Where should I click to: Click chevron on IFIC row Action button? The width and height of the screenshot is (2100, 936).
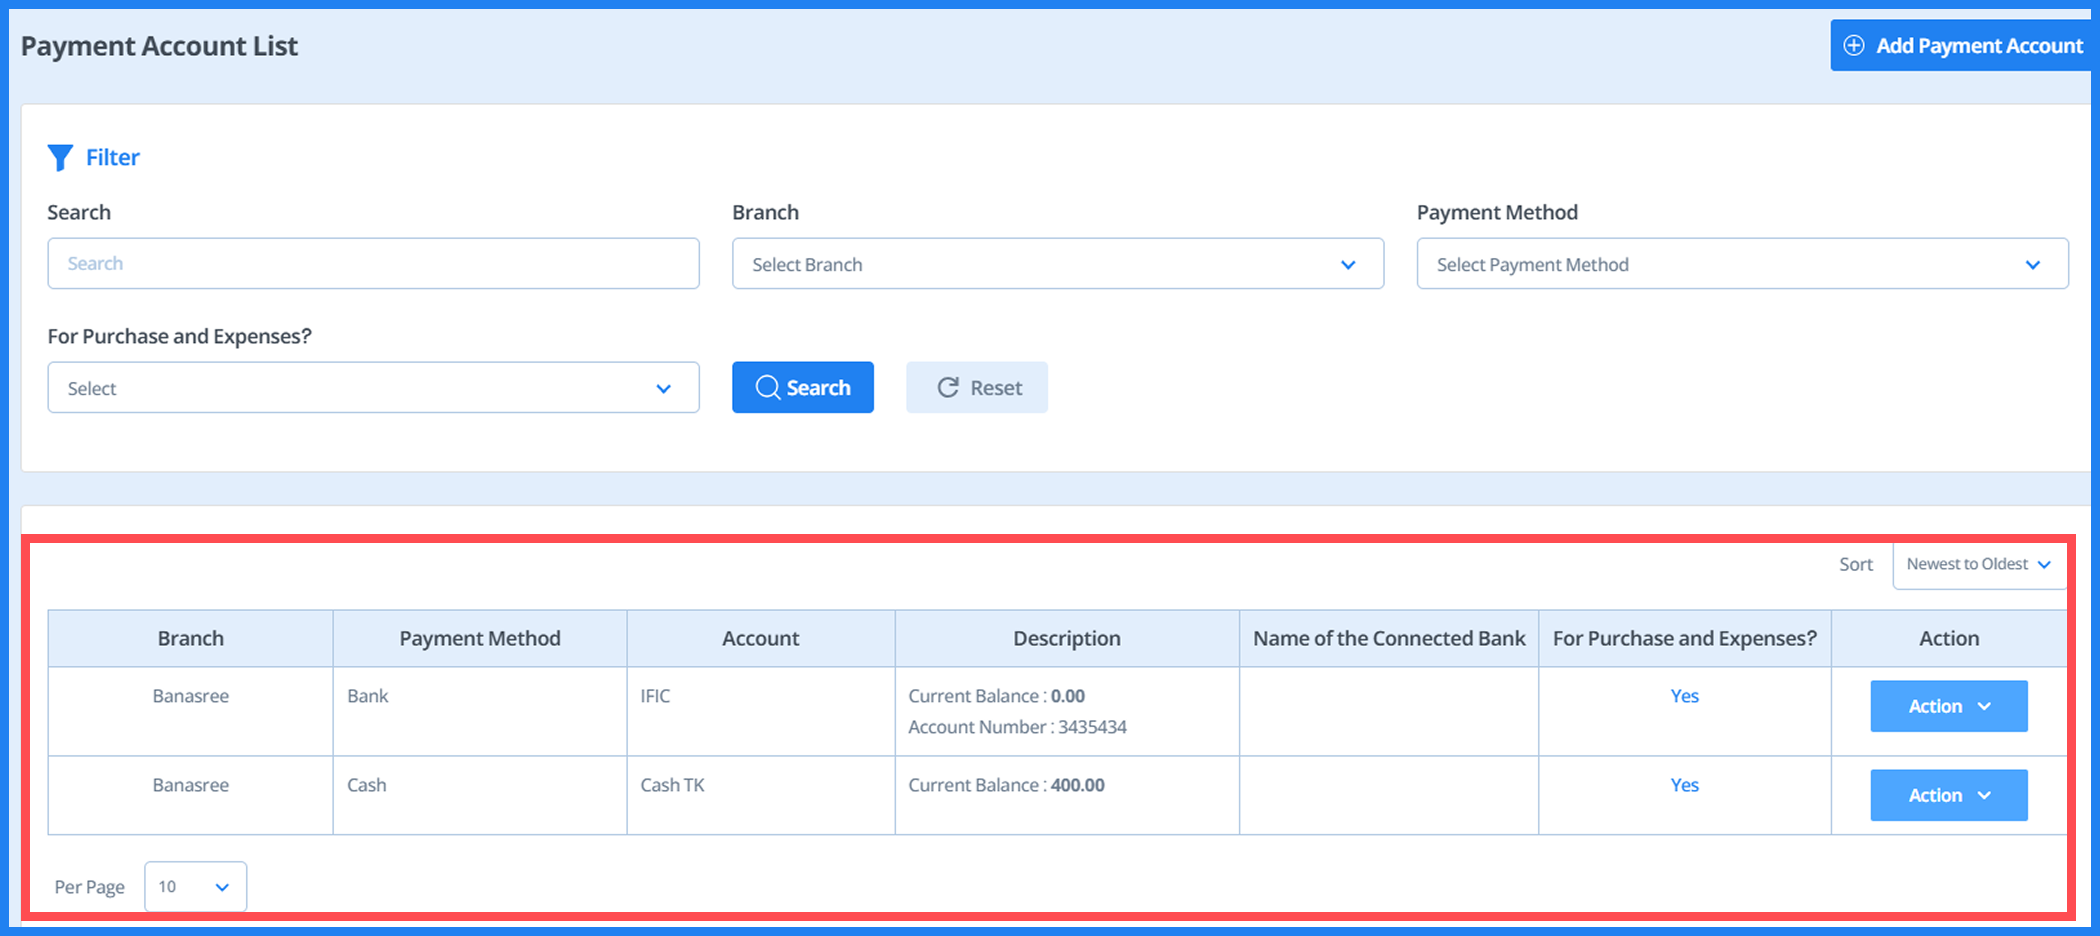pyautogui.click(x=1984, y=707)
